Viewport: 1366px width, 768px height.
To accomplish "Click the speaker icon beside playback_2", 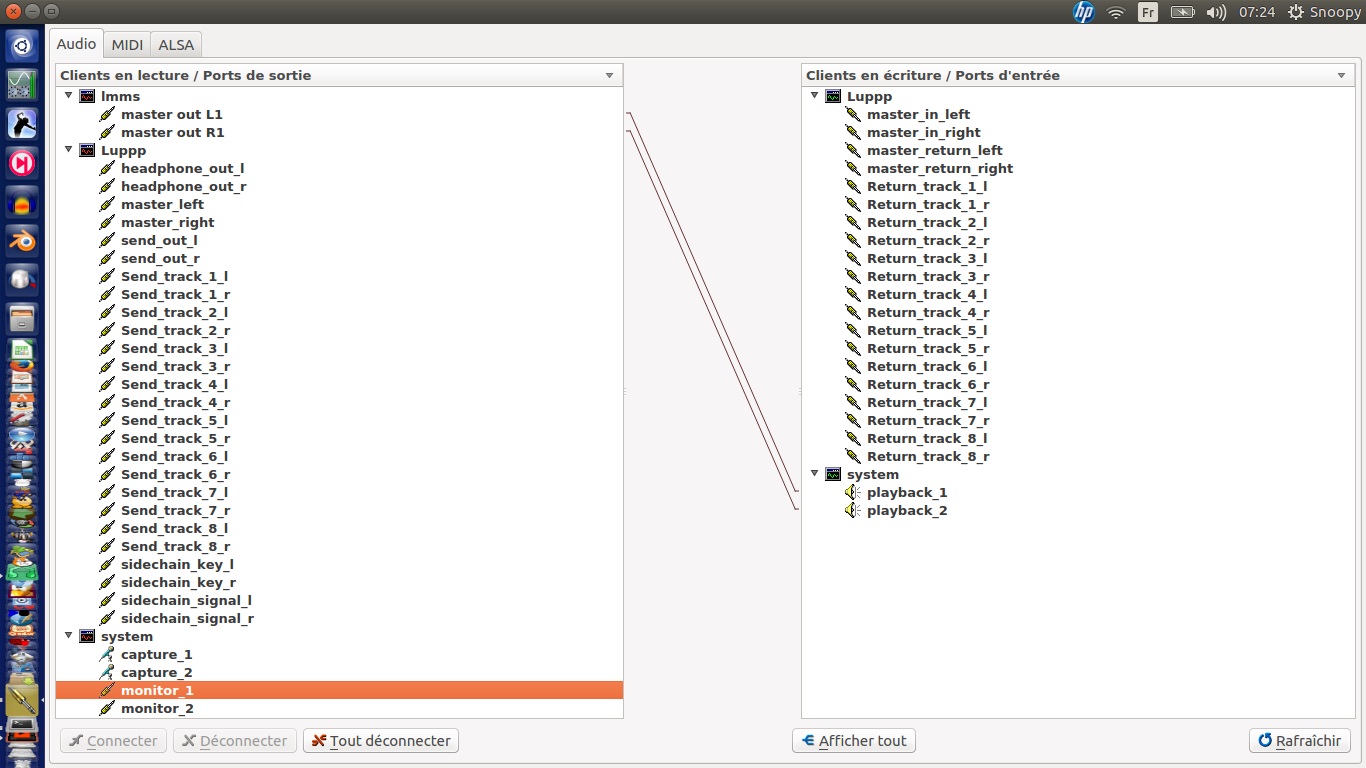I will coord(853,510).
